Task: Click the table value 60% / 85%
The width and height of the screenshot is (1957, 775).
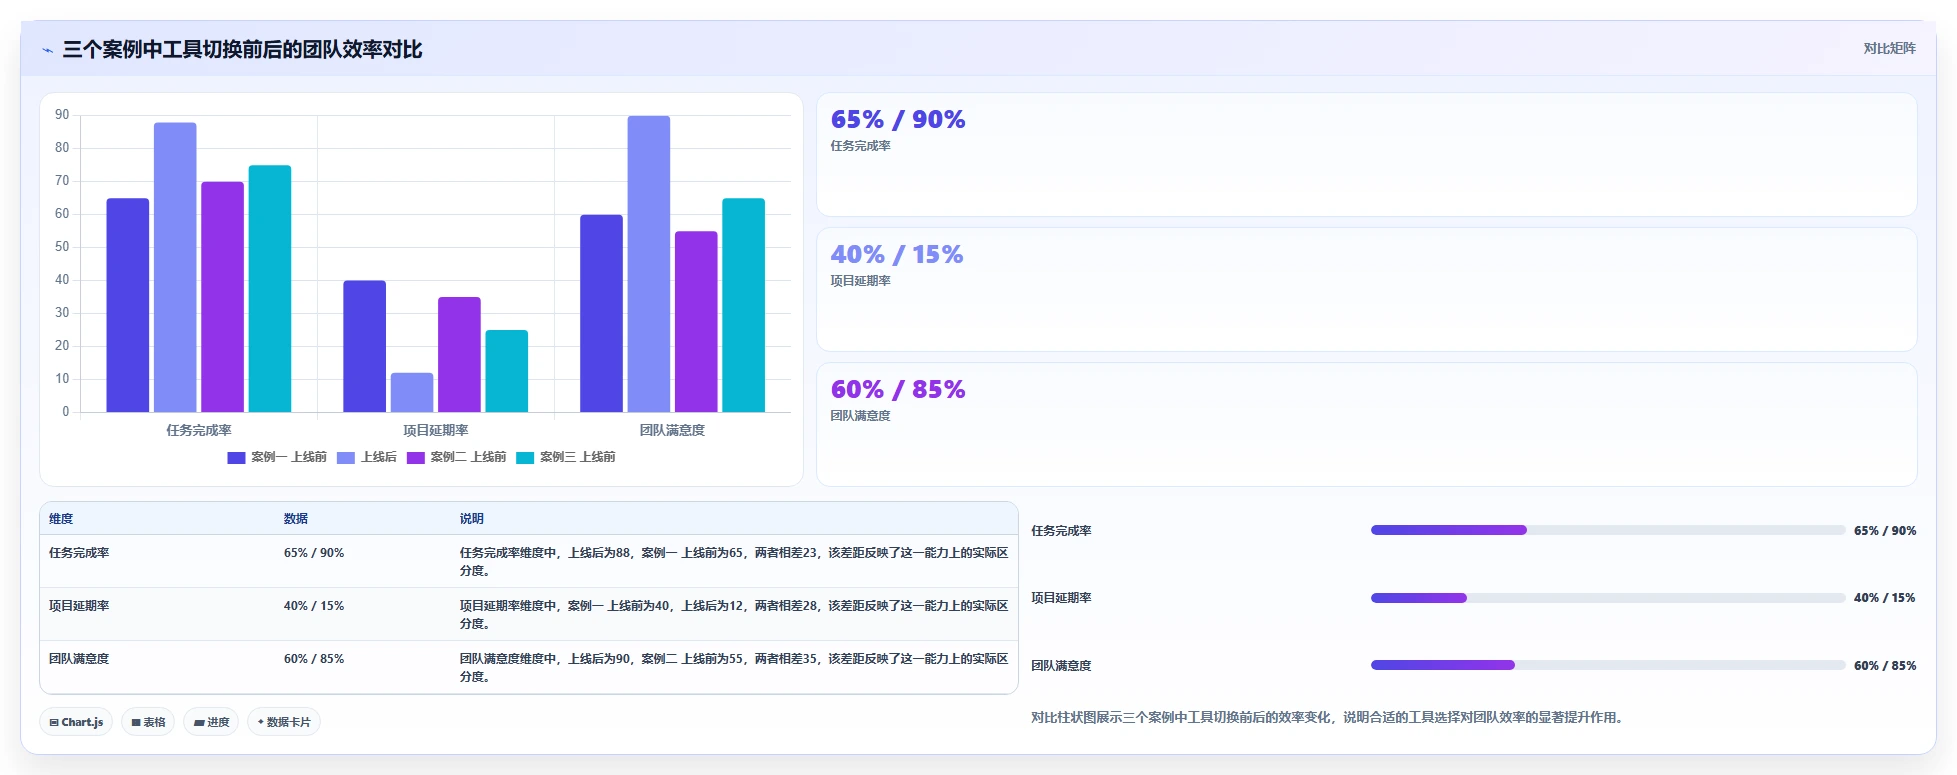Action: coord(314,659)
